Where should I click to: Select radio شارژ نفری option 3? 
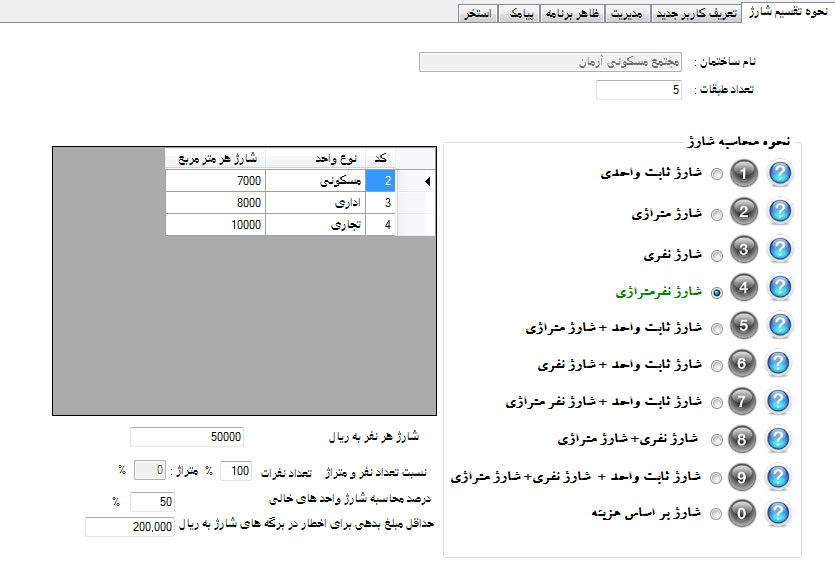[717, 256]
